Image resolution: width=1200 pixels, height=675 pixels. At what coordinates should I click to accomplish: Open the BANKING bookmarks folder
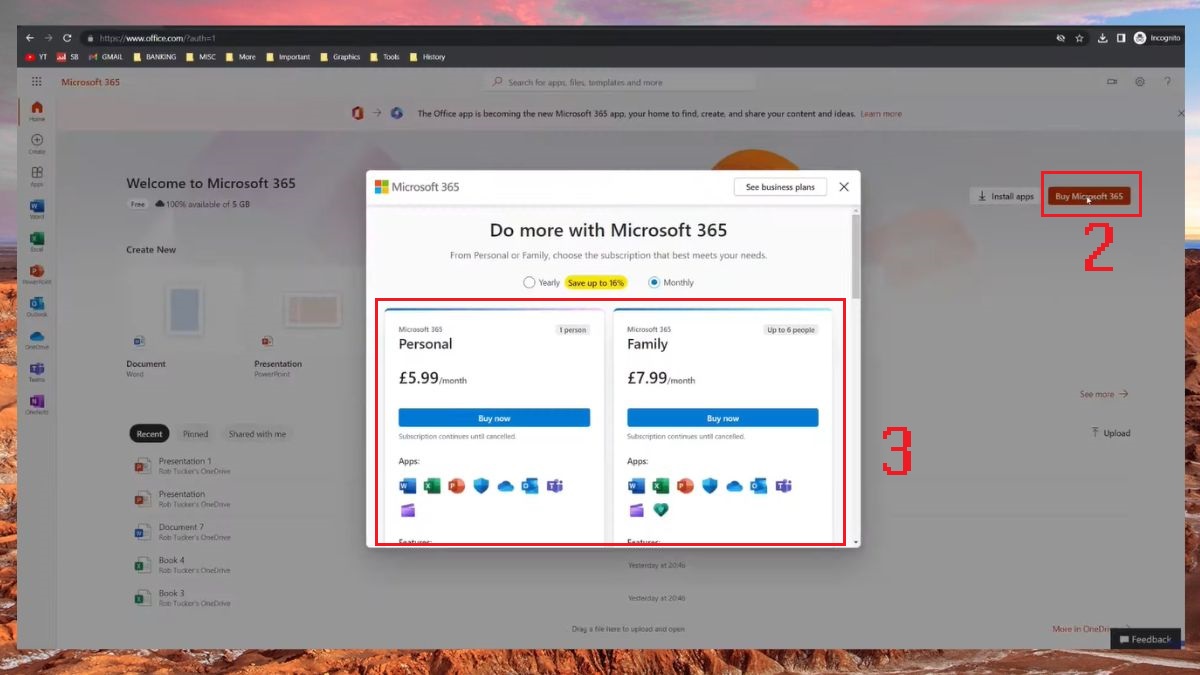coord(154,57)
